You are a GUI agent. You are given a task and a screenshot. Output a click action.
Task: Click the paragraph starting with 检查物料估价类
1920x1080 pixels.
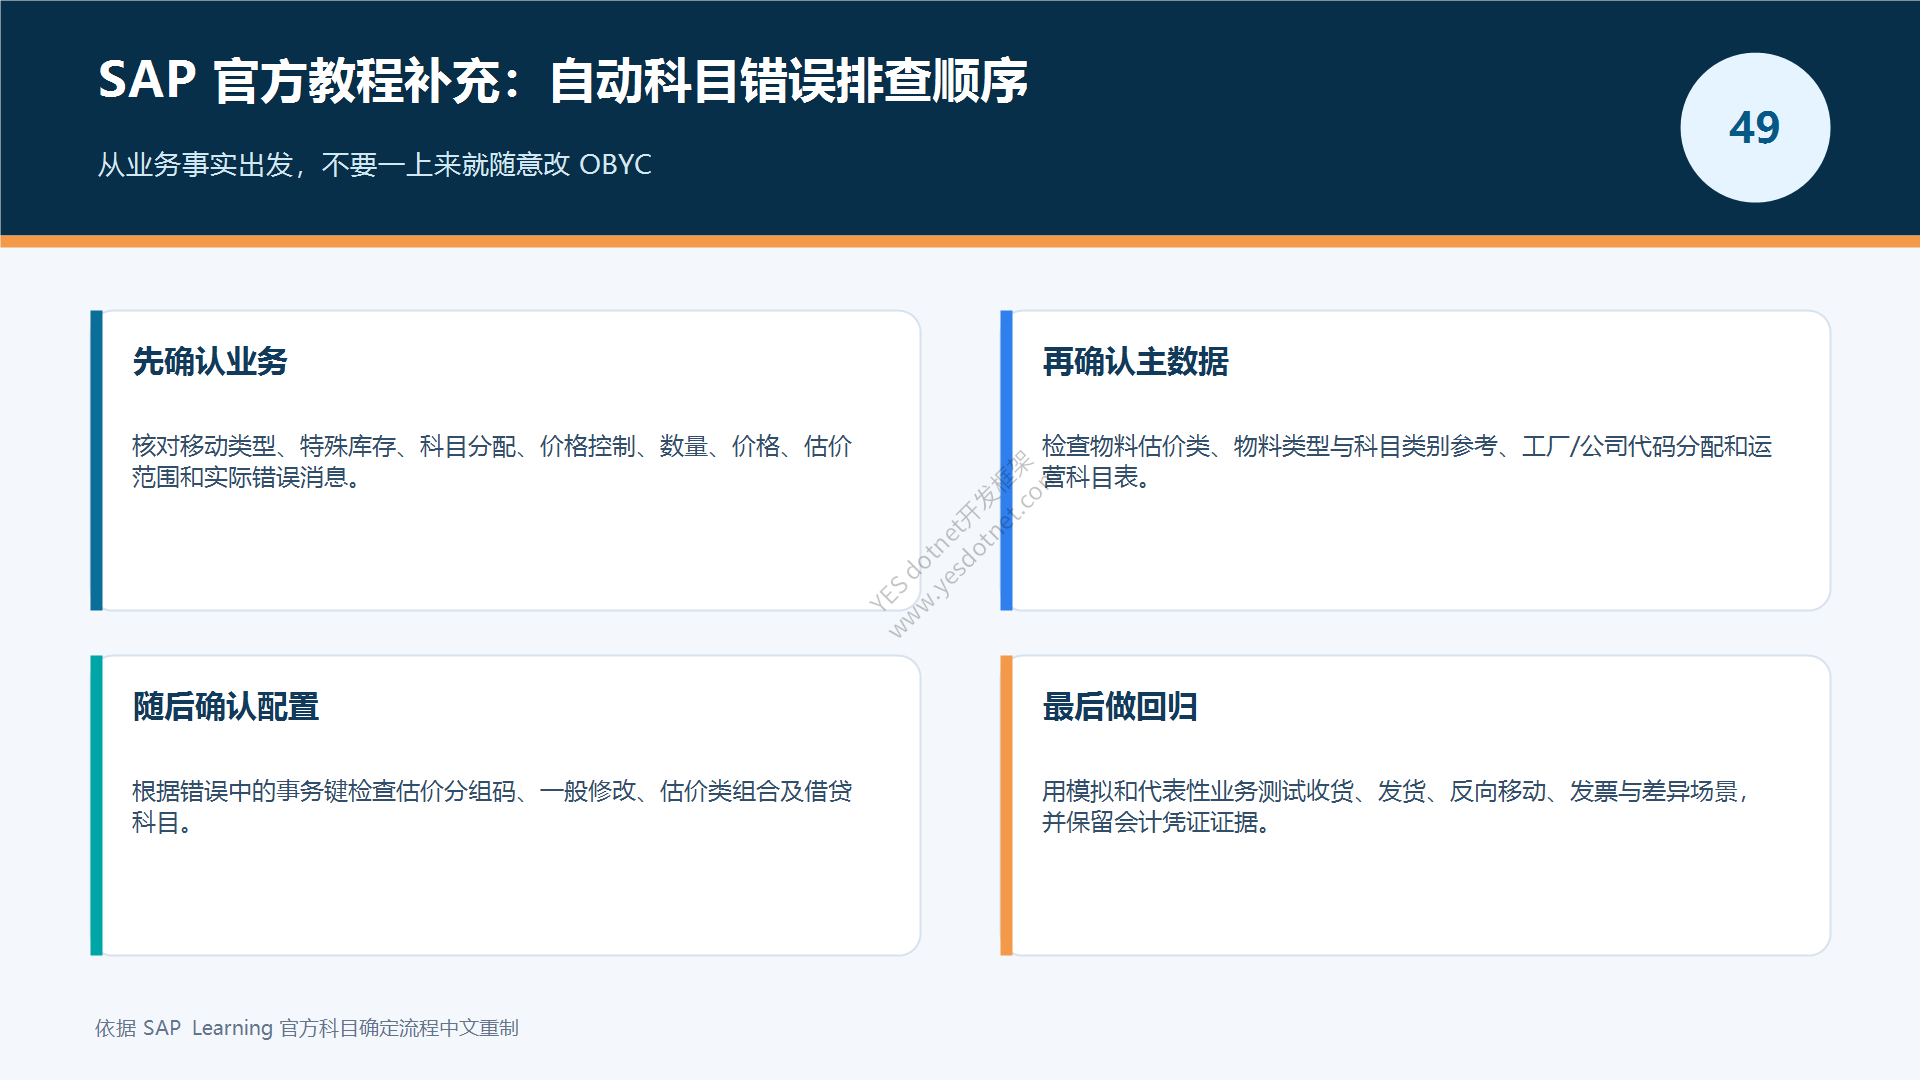pos(1407,461)
